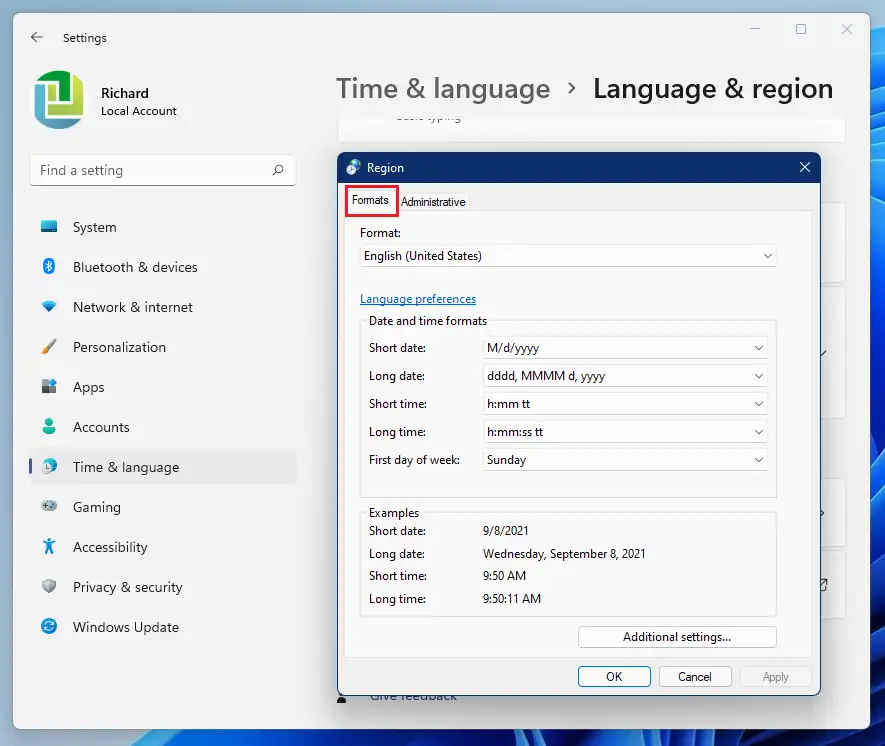Open Privacy & security settings
This screenshot has height=746, width=885.
(x=163, y=587)
